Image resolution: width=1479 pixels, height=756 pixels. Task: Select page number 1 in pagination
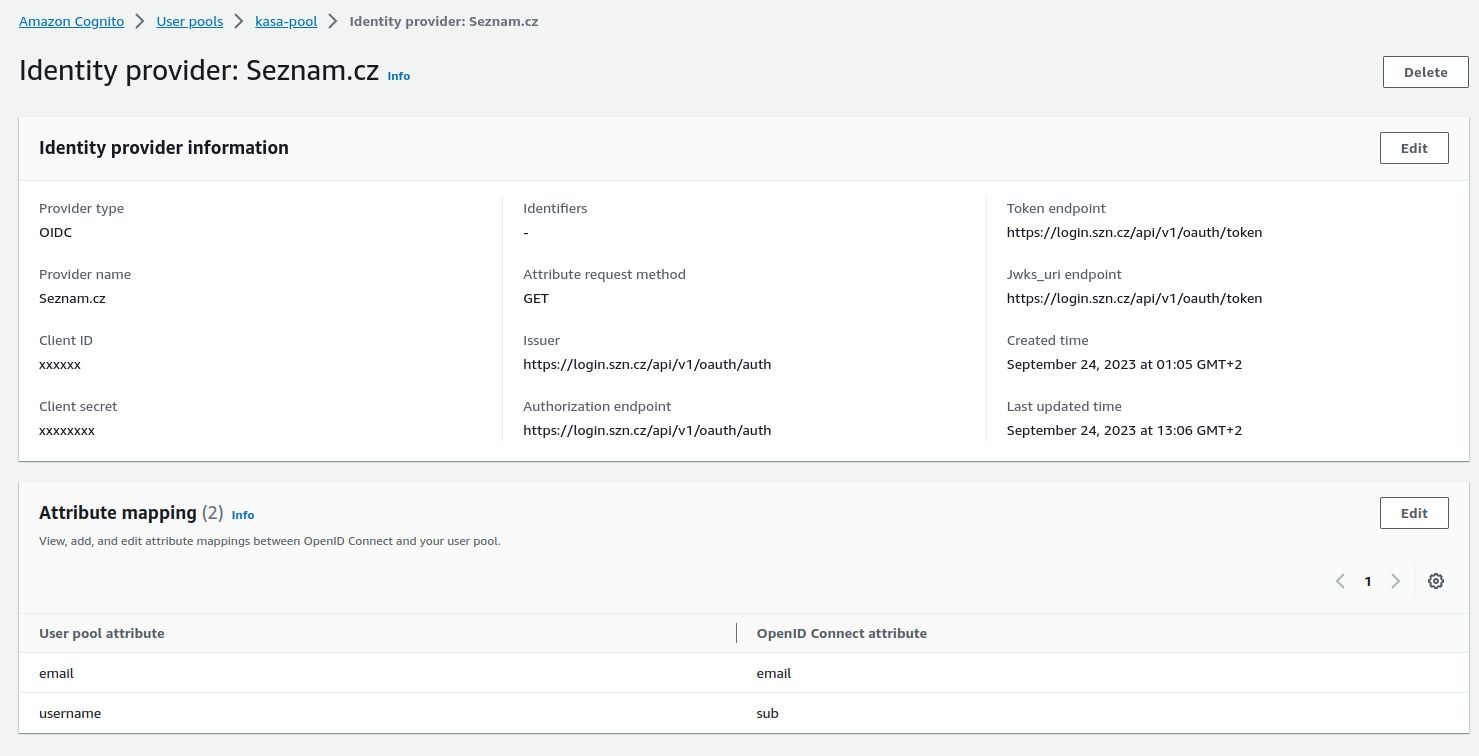click(1368, 581)
